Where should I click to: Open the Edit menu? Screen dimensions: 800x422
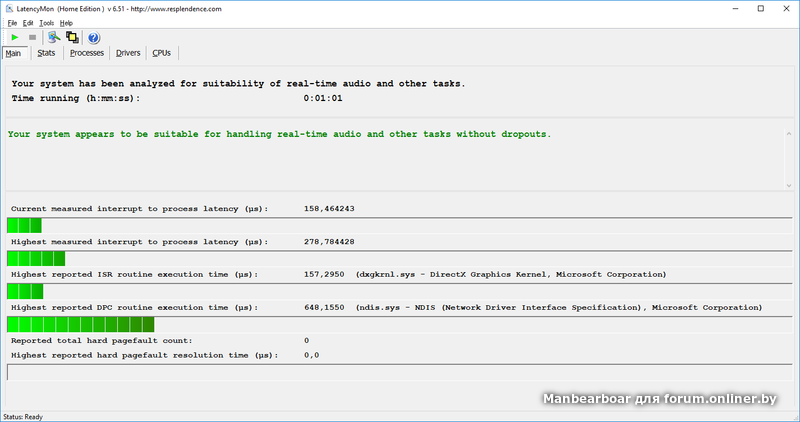coord(27,22)
